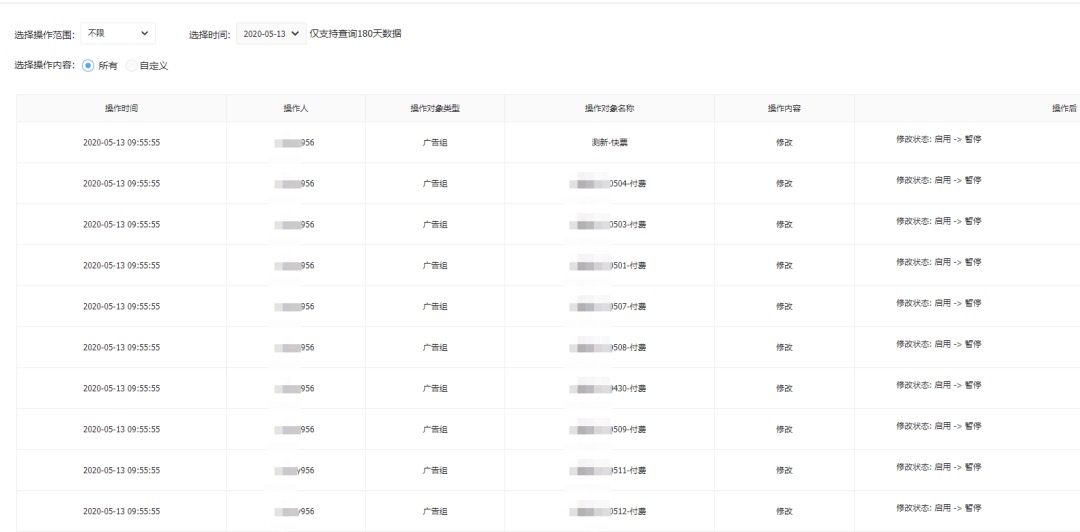
Task: Open the 选择时间 date dropdown 2020-05-13
Action: pos(271,34)
